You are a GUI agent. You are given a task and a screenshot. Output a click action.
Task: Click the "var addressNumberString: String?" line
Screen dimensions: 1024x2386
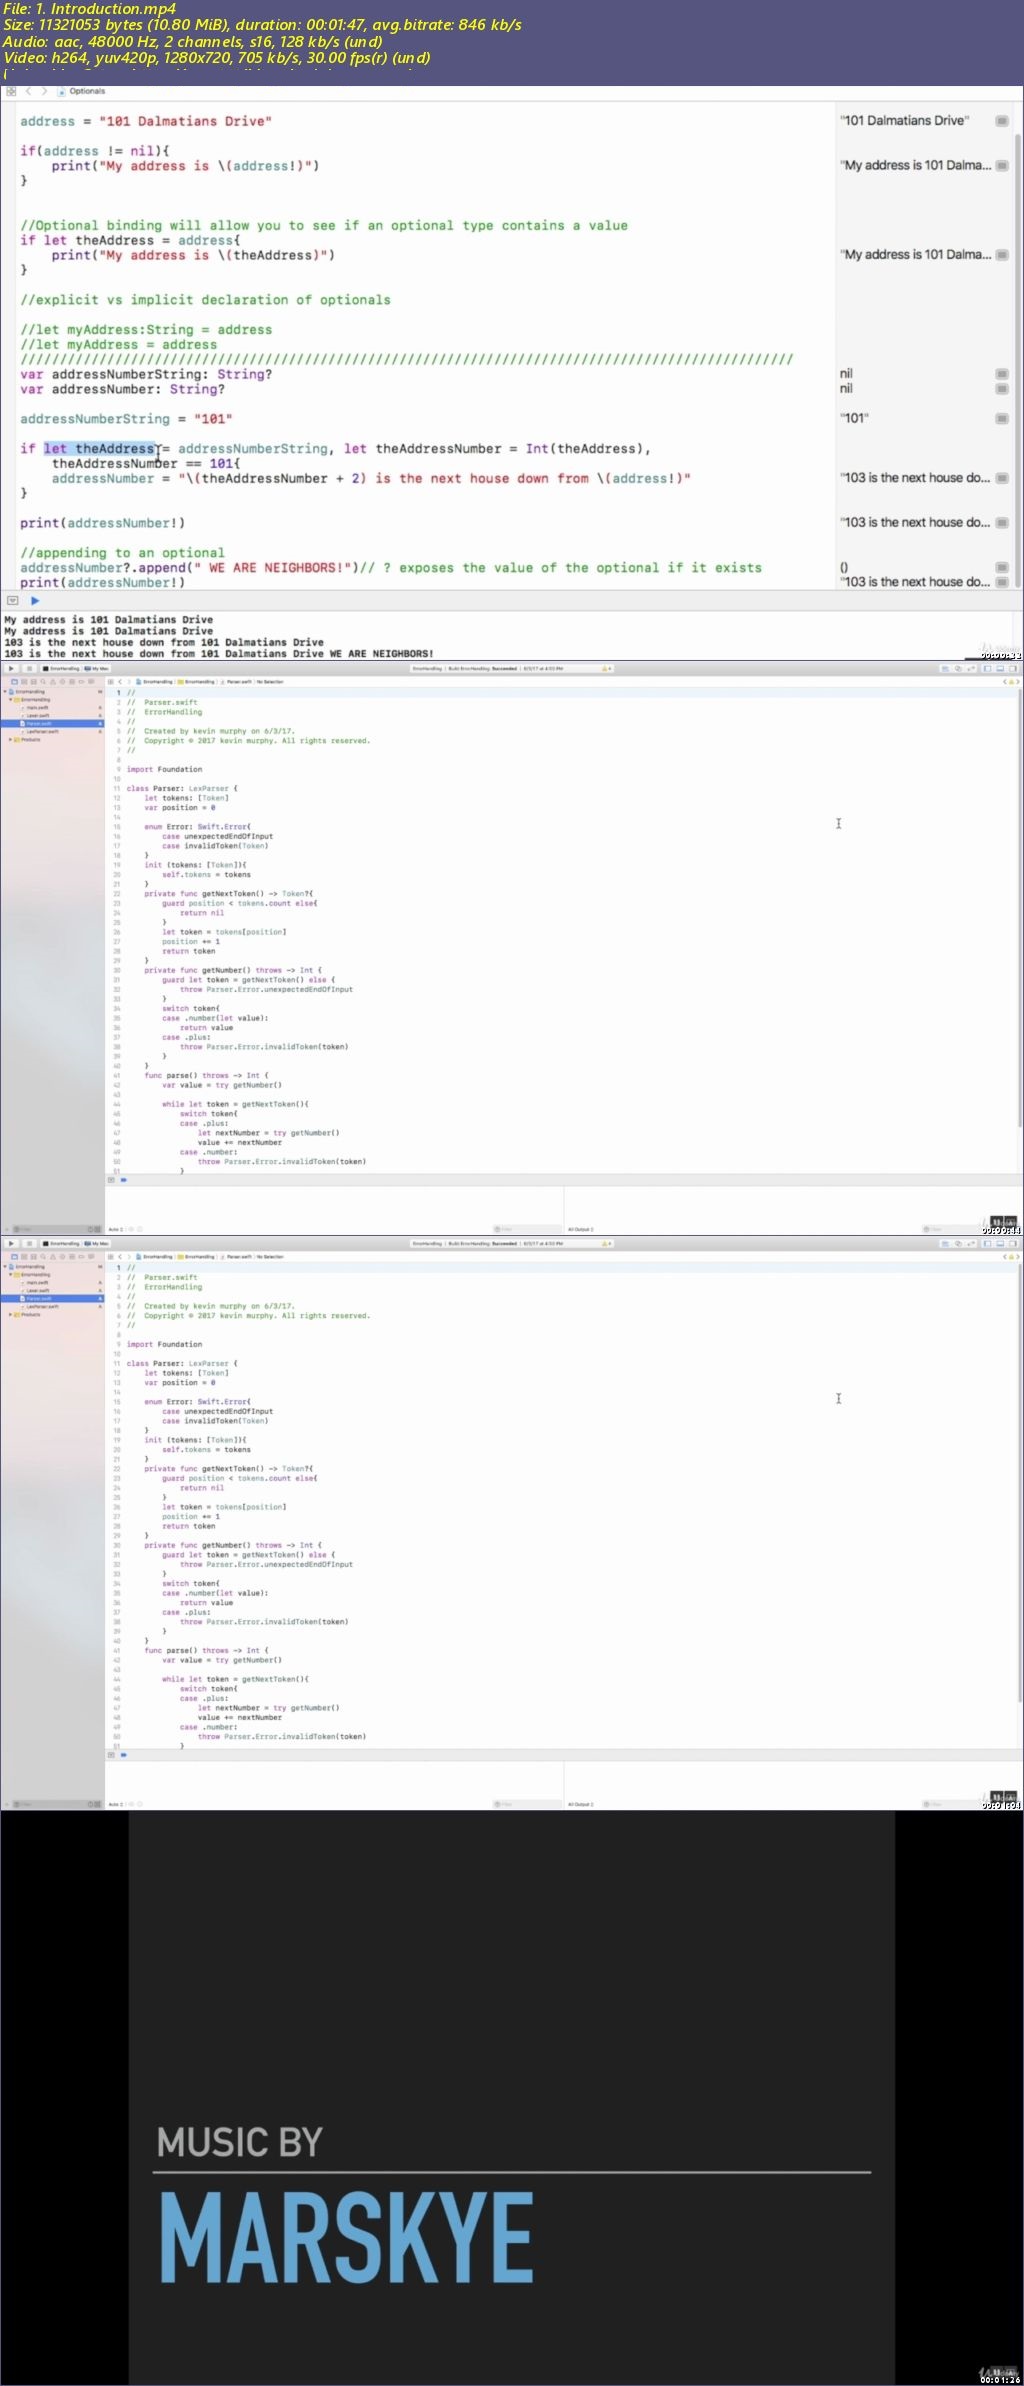[146, 374]
